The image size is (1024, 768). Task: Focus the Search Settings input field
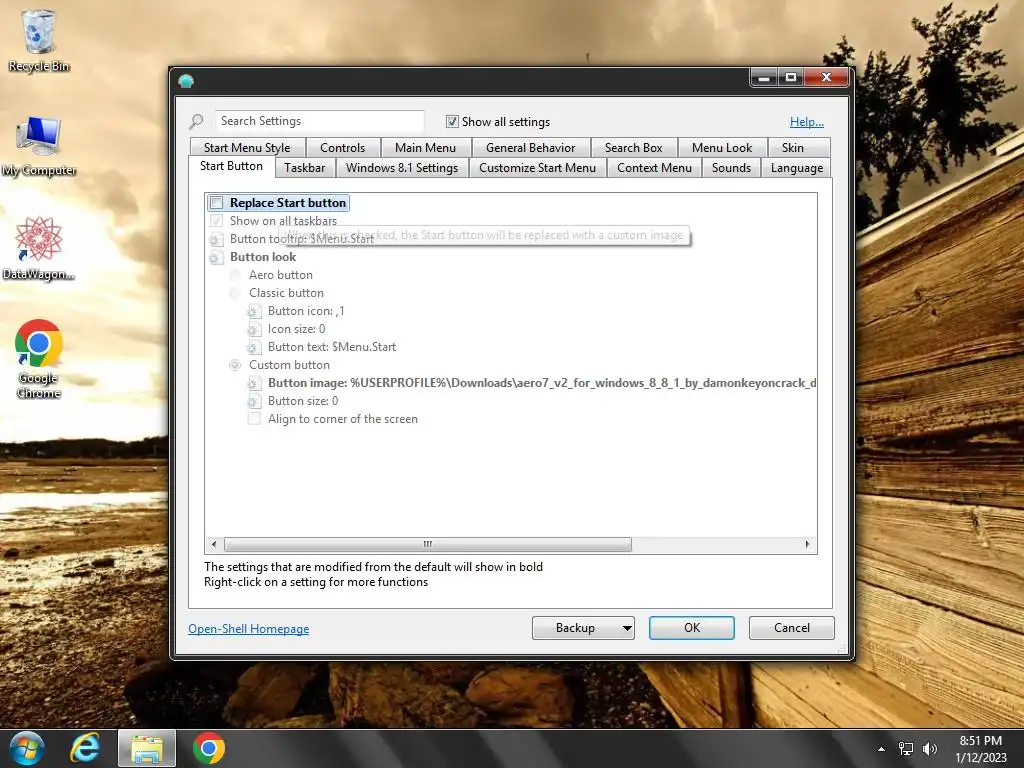pos(320,121)
